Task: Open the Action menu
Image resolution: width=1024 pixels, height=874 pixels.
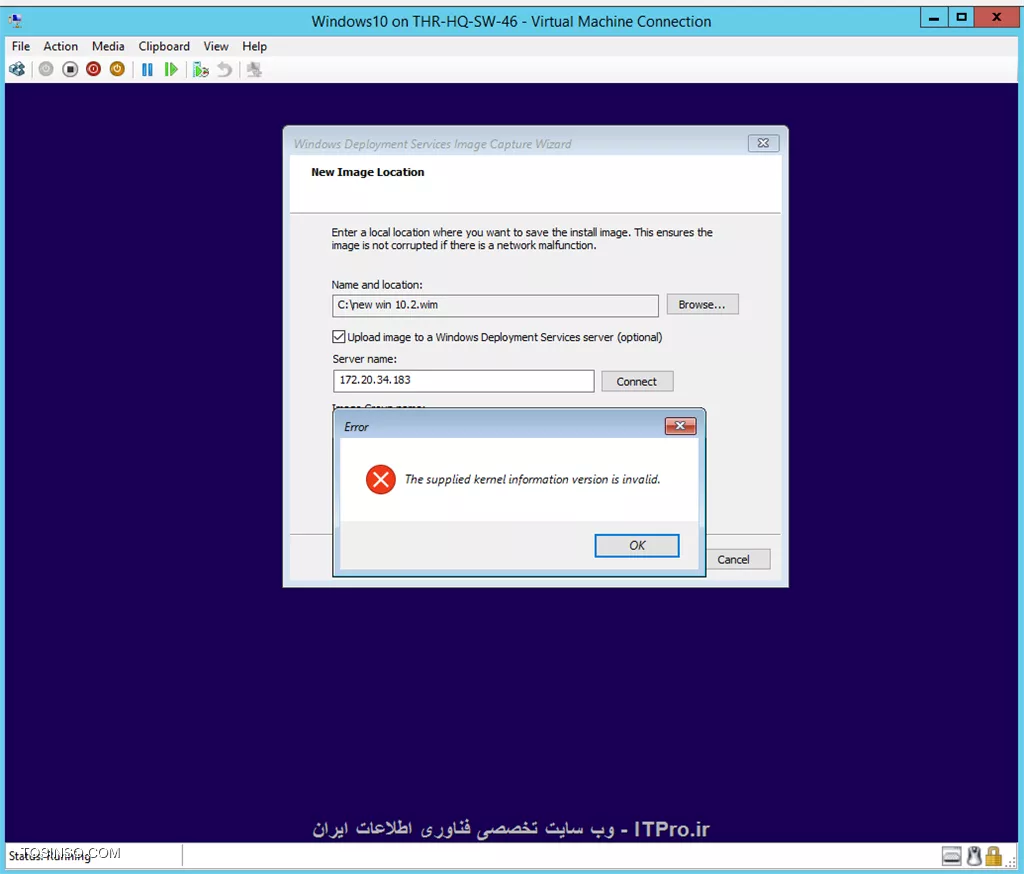Action: click(x=61, y=46)
